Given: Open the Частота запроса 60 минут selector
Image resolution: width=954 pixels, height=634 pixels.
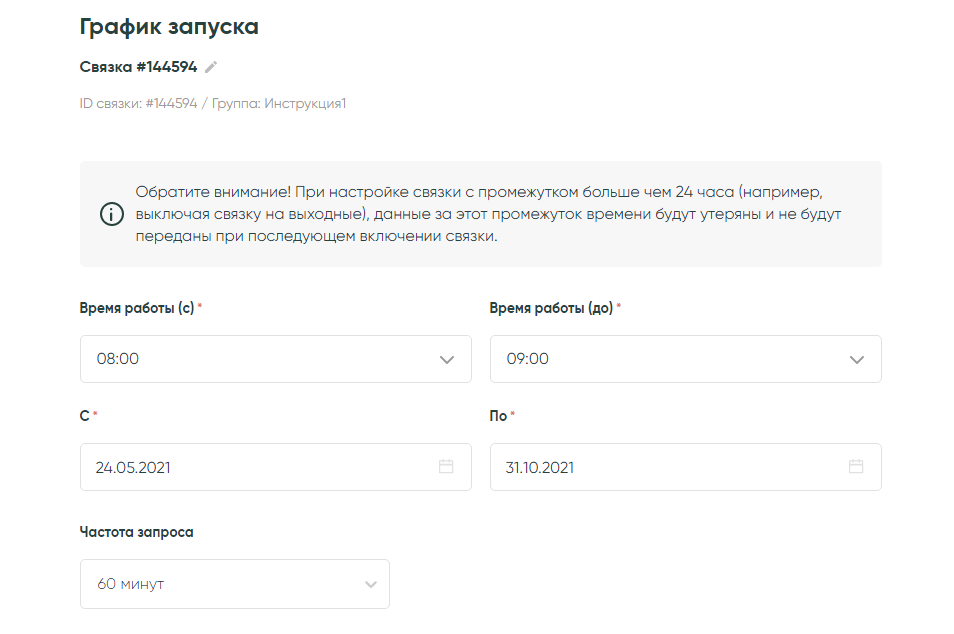Looking at the screenshot, I should [234, 584].
